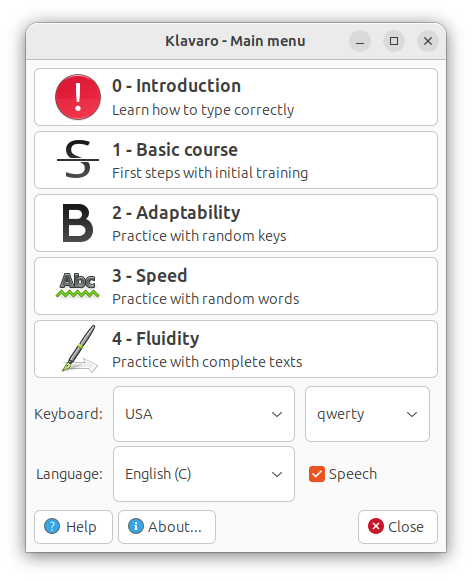Start 1 - Basic course module
Screen dimensions: 472x581
[236, 160]
